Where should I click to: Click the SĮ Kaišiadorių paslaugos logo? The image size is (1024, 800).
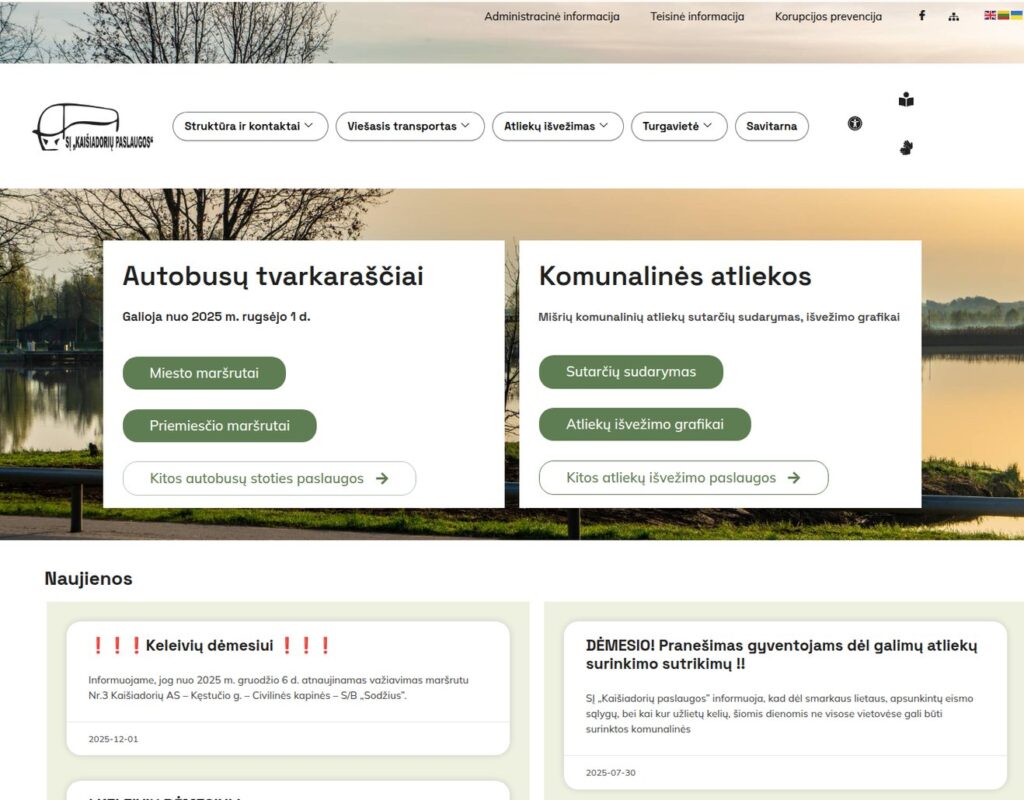93,127
